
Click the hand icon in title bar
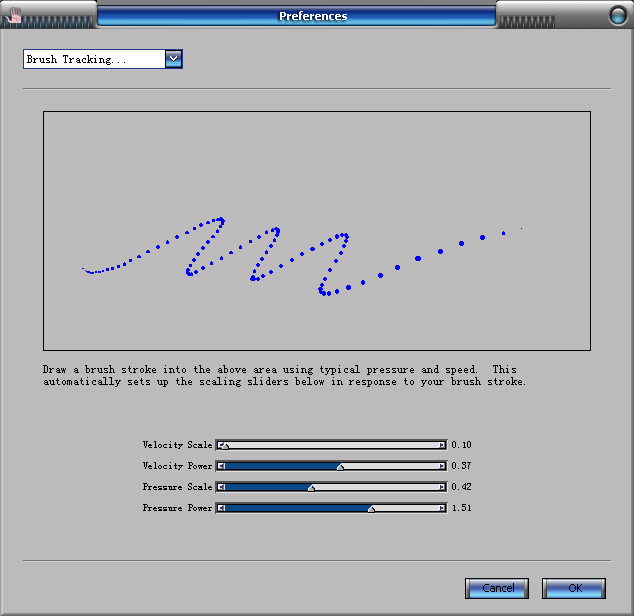(15, 16)
